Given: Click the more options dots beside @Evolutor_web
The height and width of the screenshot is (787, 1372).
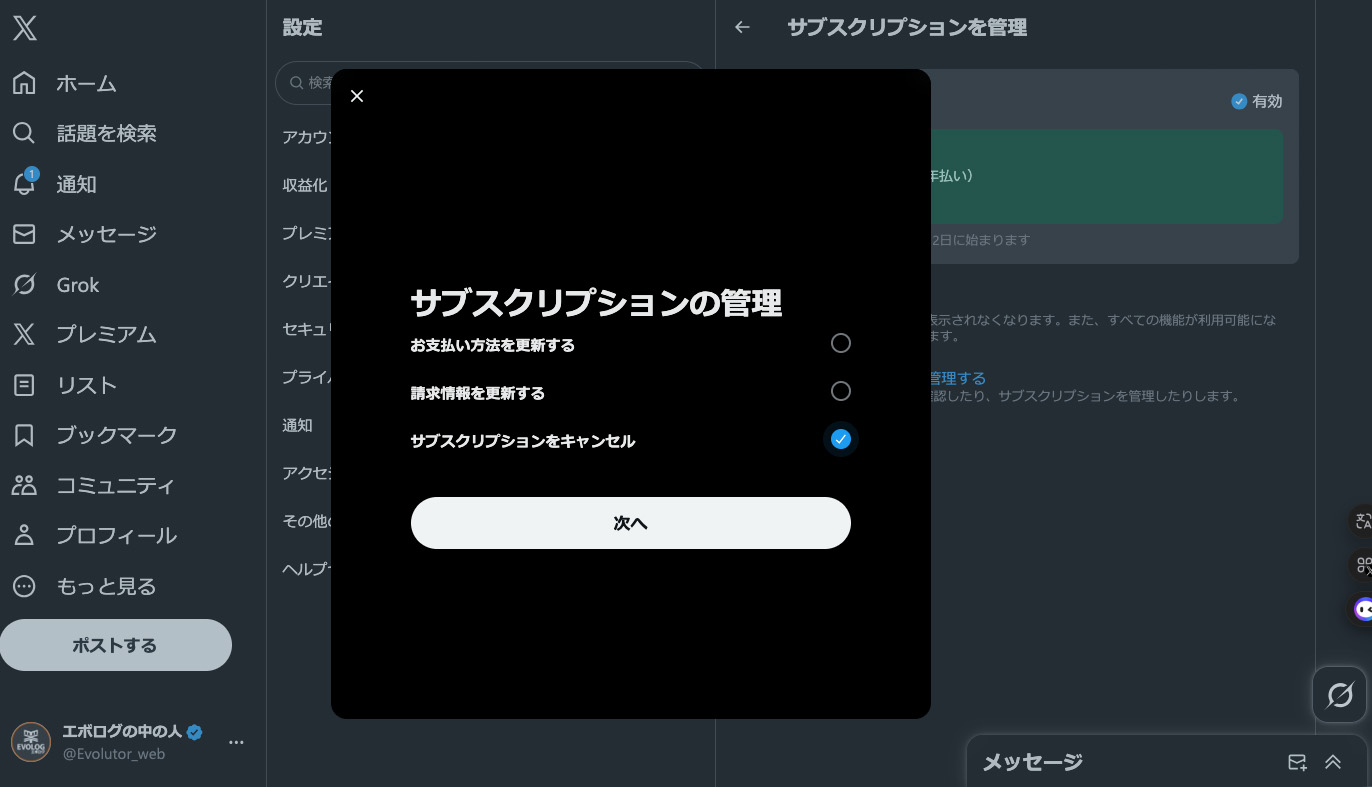Looking at the screenshot, I should click(236, 742).
